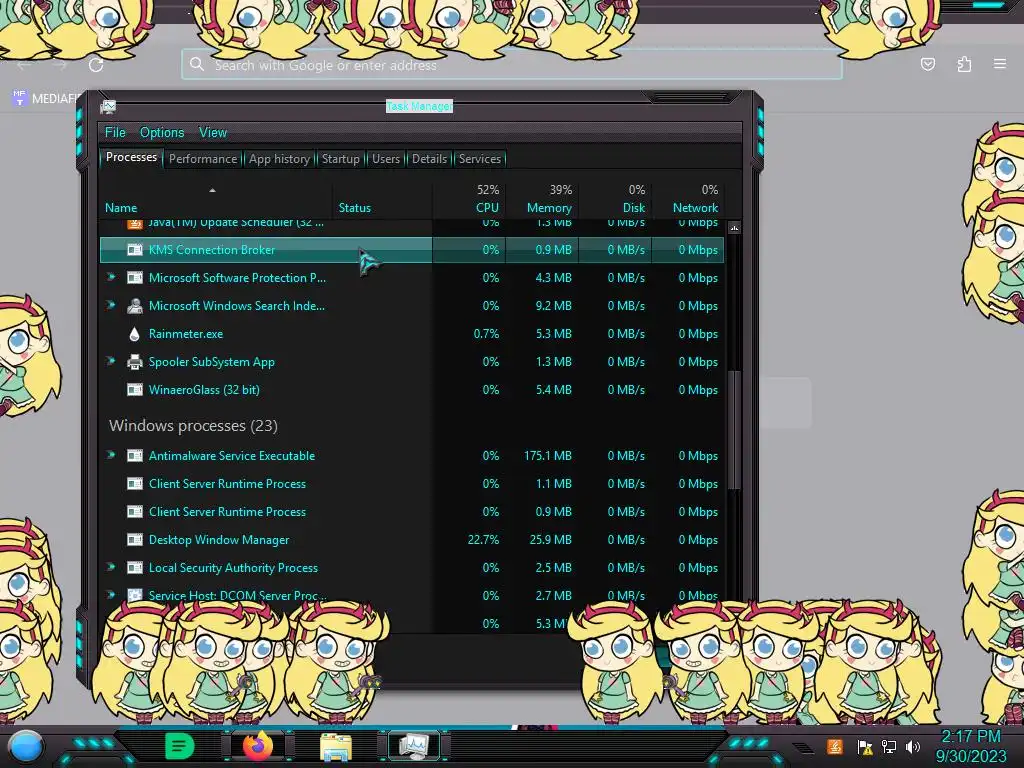Open the Firefox hamburger menu
Viewport: 1024px width, 768px height.
click(x=1000, y=64)
